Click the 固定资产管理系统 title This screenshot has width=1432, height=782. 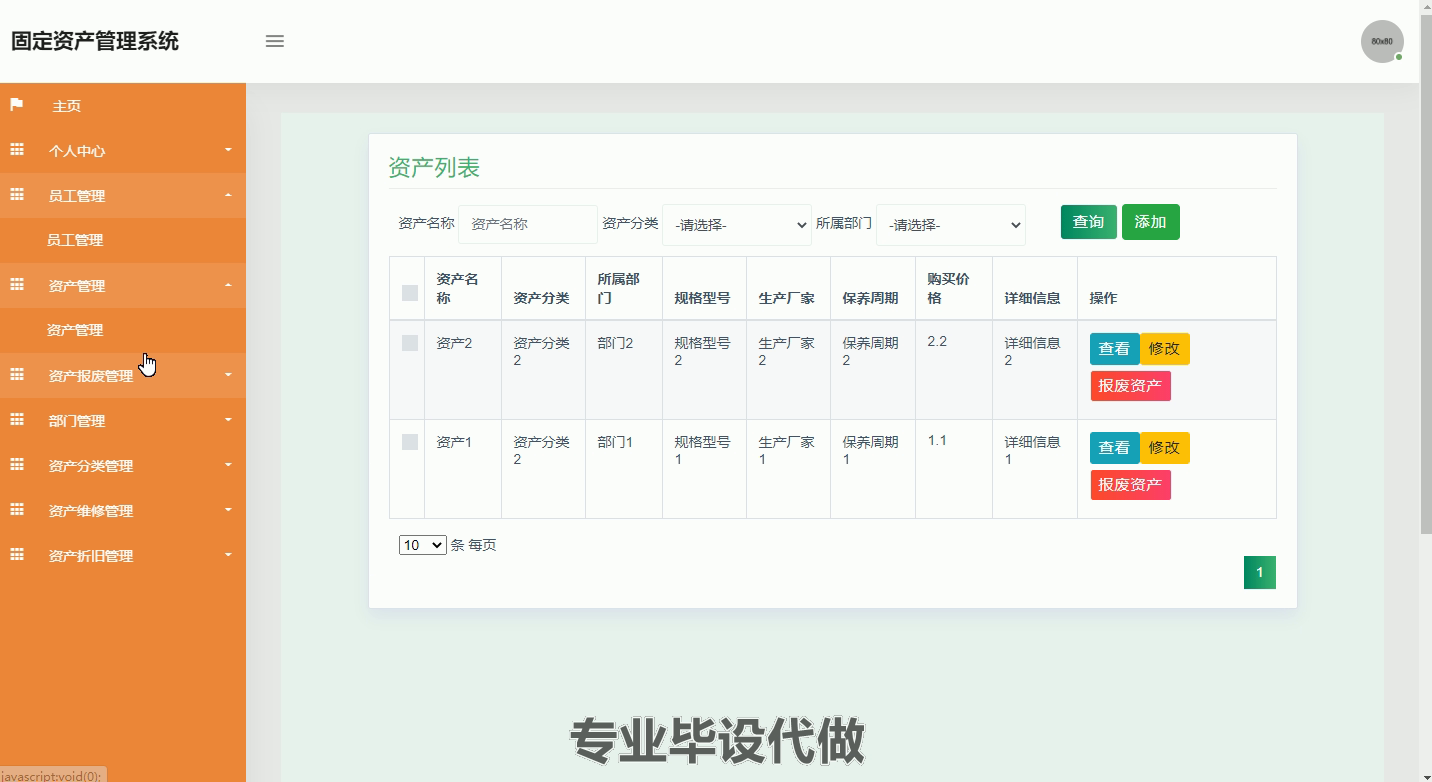(x=95, y=41)
